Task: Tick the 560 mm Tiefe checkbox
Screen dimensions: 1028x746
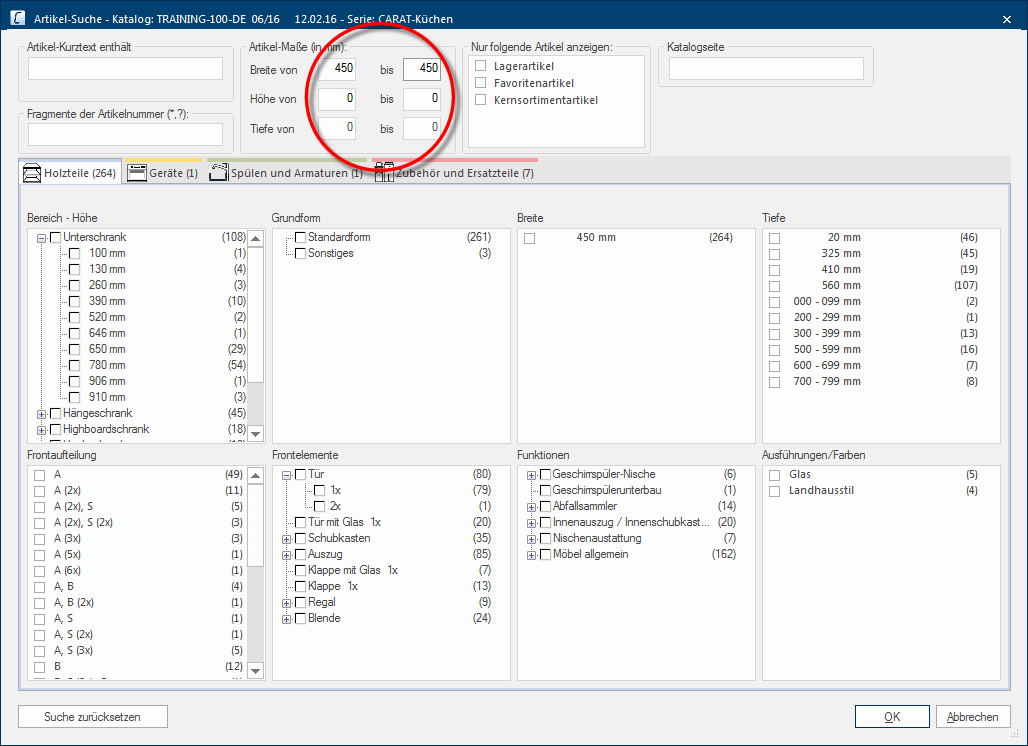Action: coord(775,286)
